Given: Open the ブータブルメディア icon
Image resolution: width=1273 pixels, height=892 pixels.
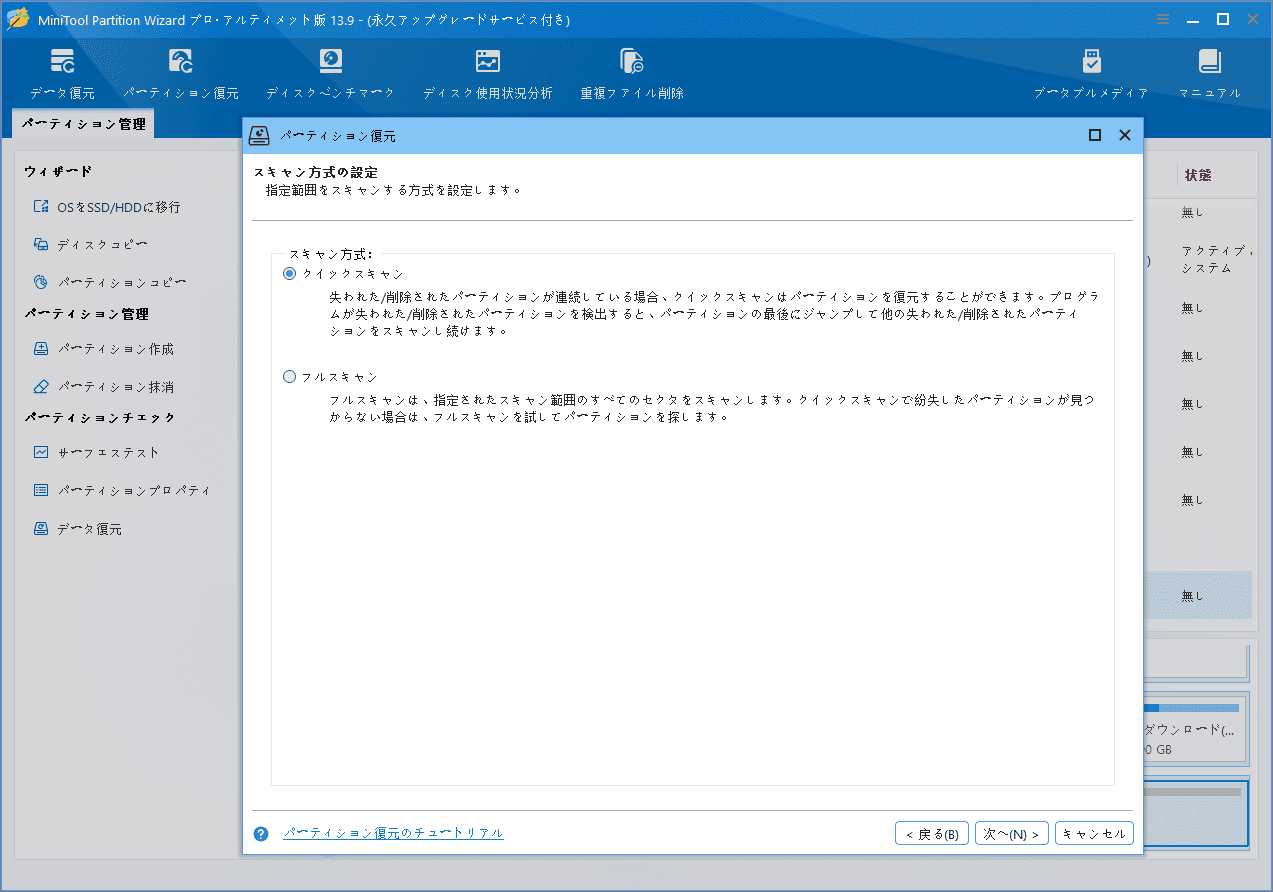Looking at the screenshot, I should 1091,62.
